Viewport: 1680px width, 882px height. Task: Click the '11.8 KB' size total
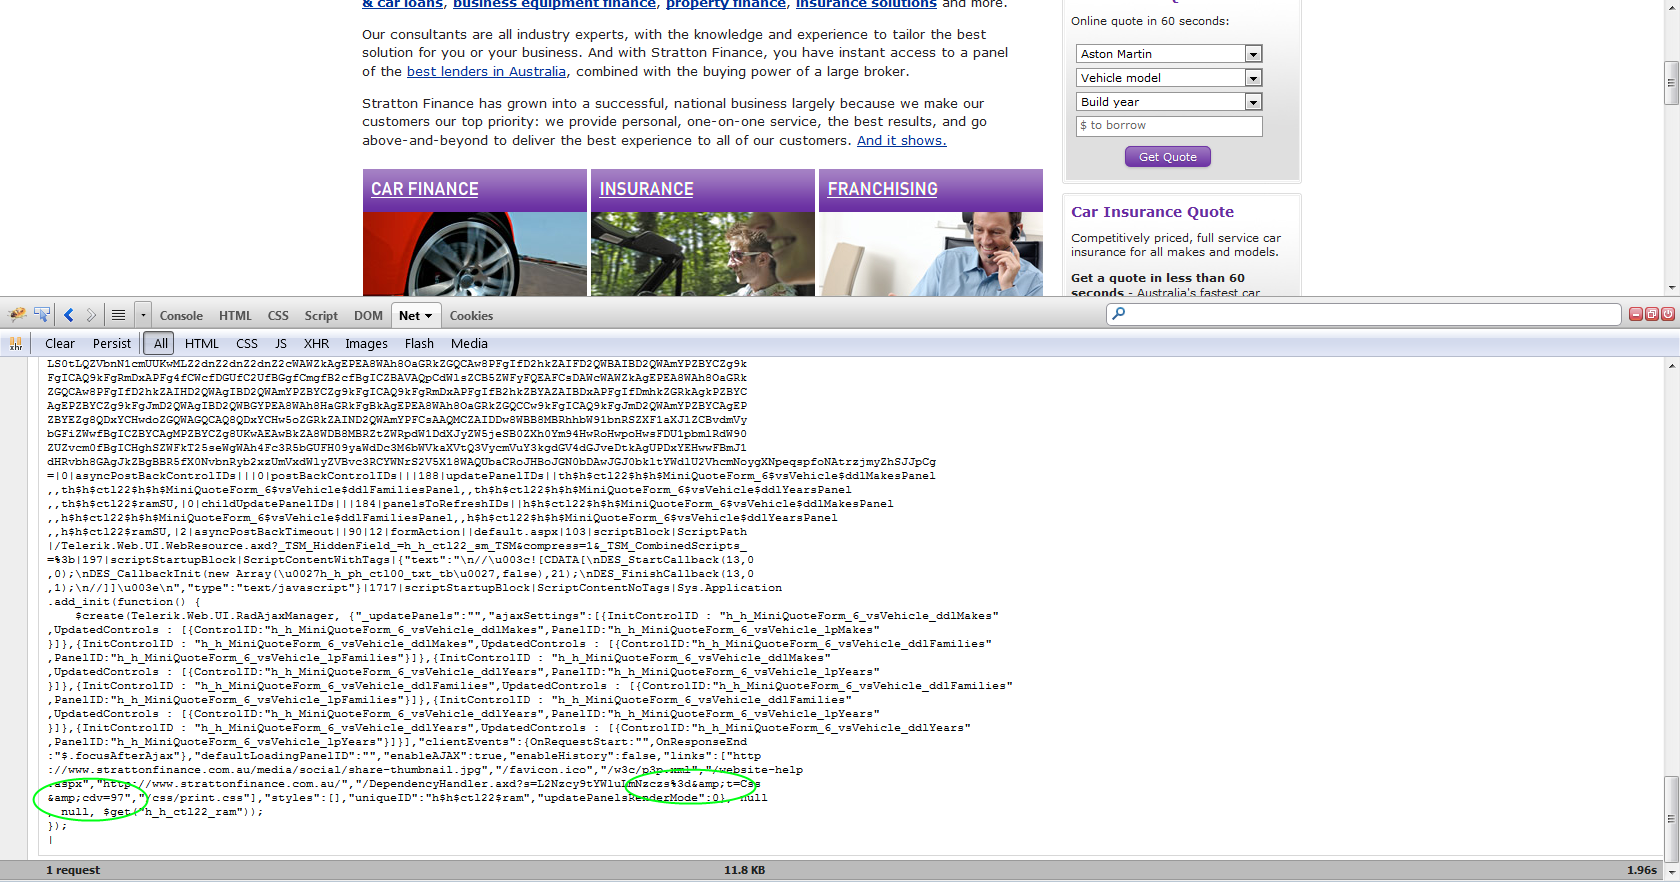point(744,870)
